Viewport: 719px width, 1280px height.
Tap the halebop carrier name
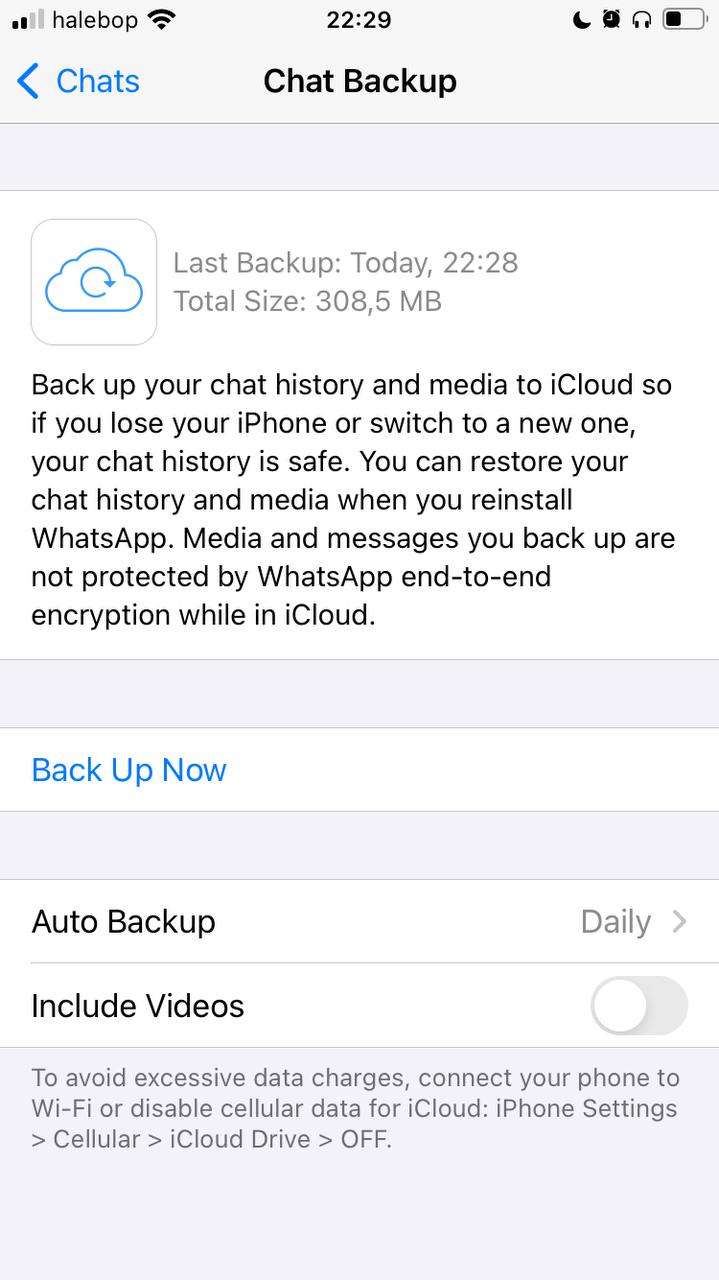click(95, 19)
